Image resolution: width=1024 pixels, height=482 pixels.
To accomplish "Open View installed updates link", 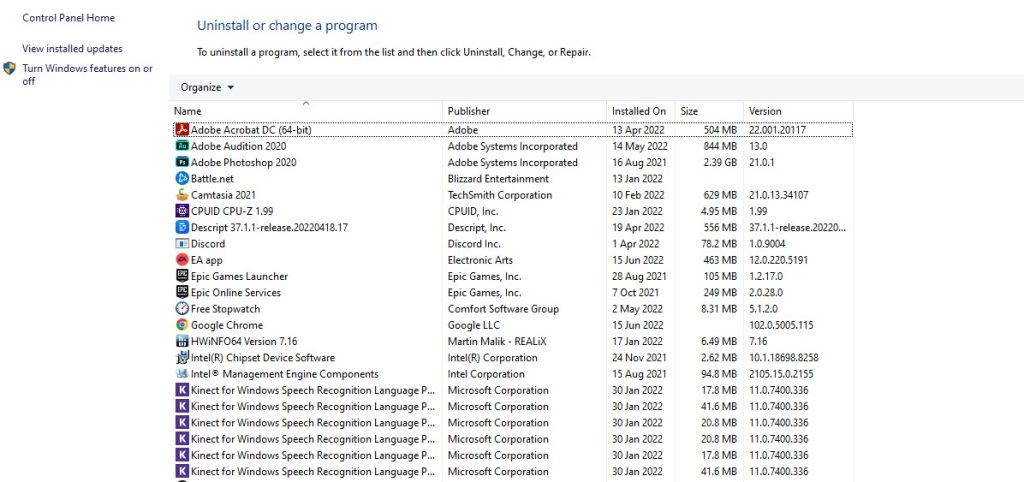I will 72,49.
